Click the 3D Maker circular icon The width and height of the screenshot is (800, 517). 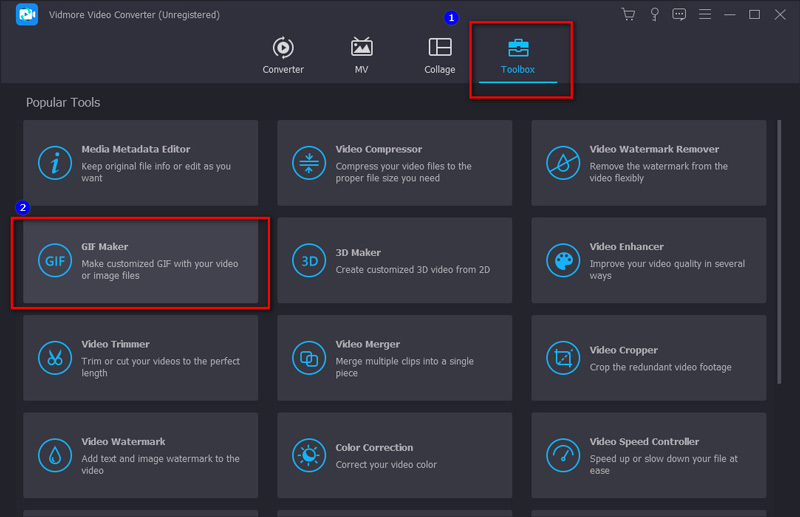[x=309, y=261]
